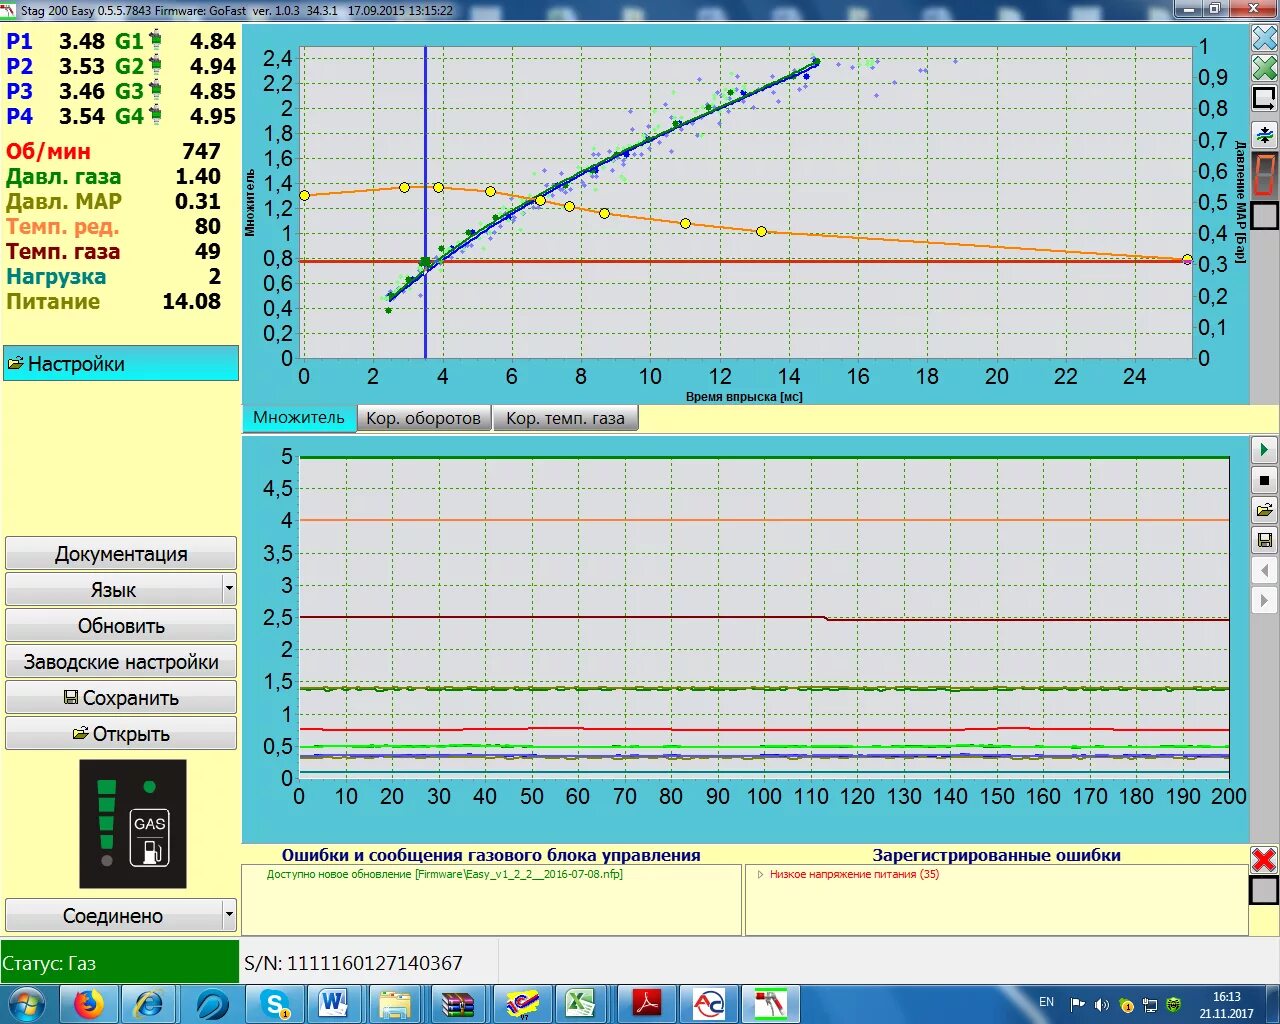Step oscilloscope back with the left arrow

coord(1264,570)
